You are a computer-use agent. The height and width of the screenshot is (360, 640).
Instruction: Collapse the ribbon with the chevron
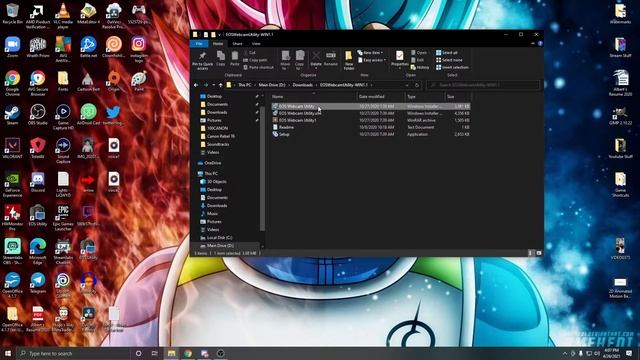[533, 44]
